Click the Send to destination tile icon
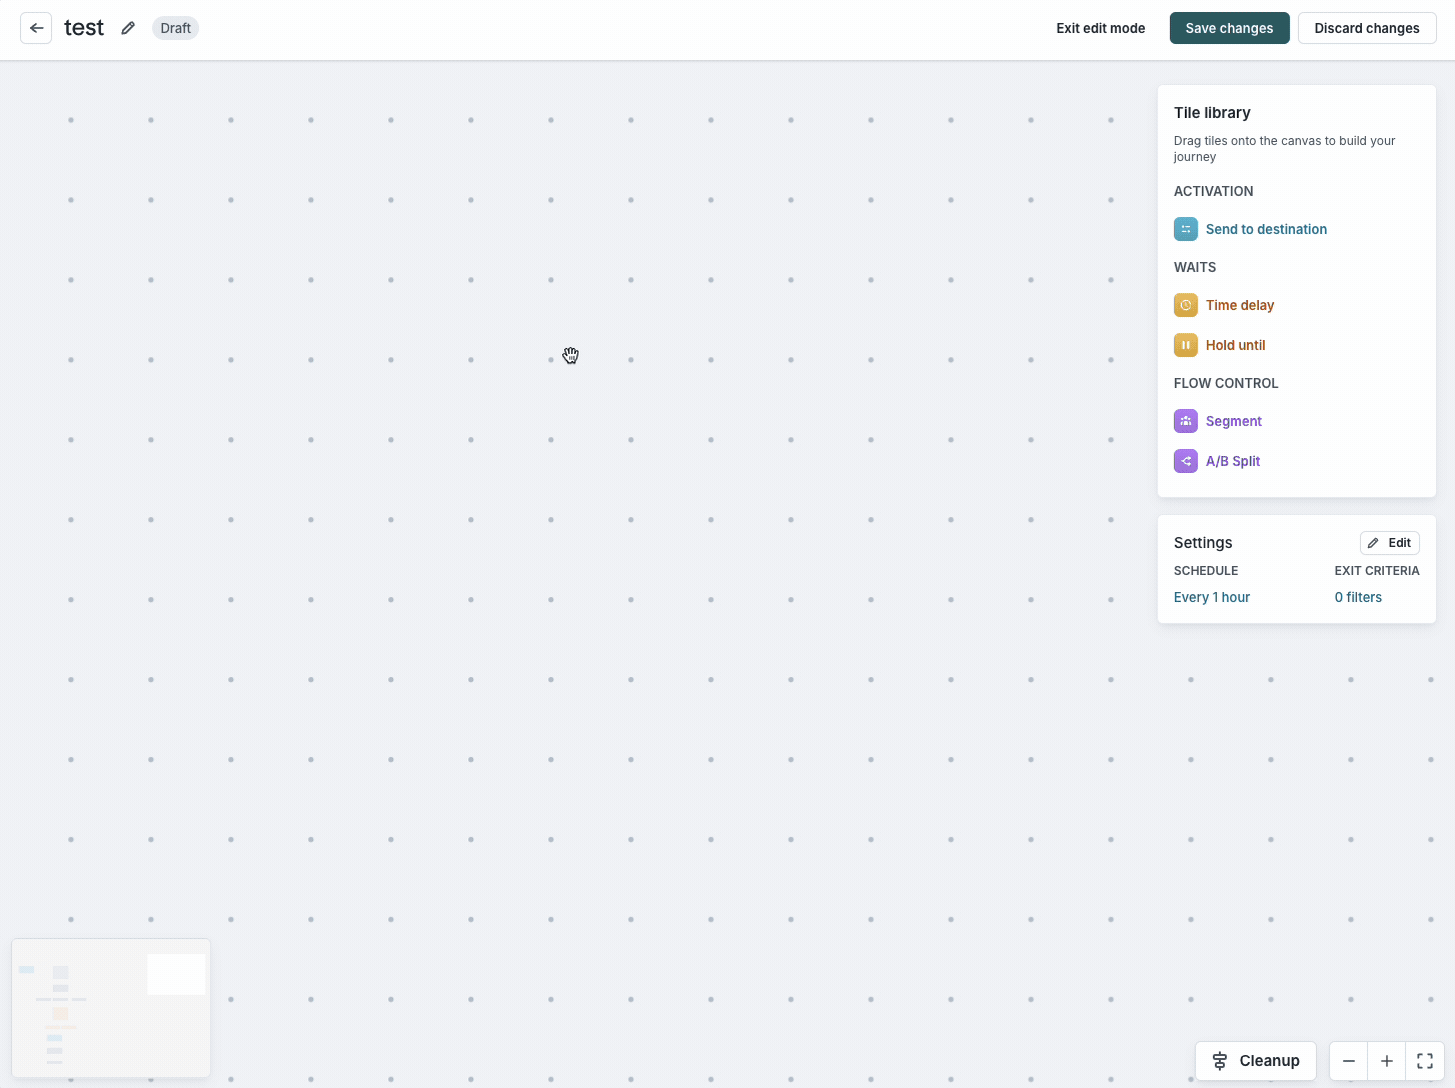 pyautogui.click(x=1186, y=229)
